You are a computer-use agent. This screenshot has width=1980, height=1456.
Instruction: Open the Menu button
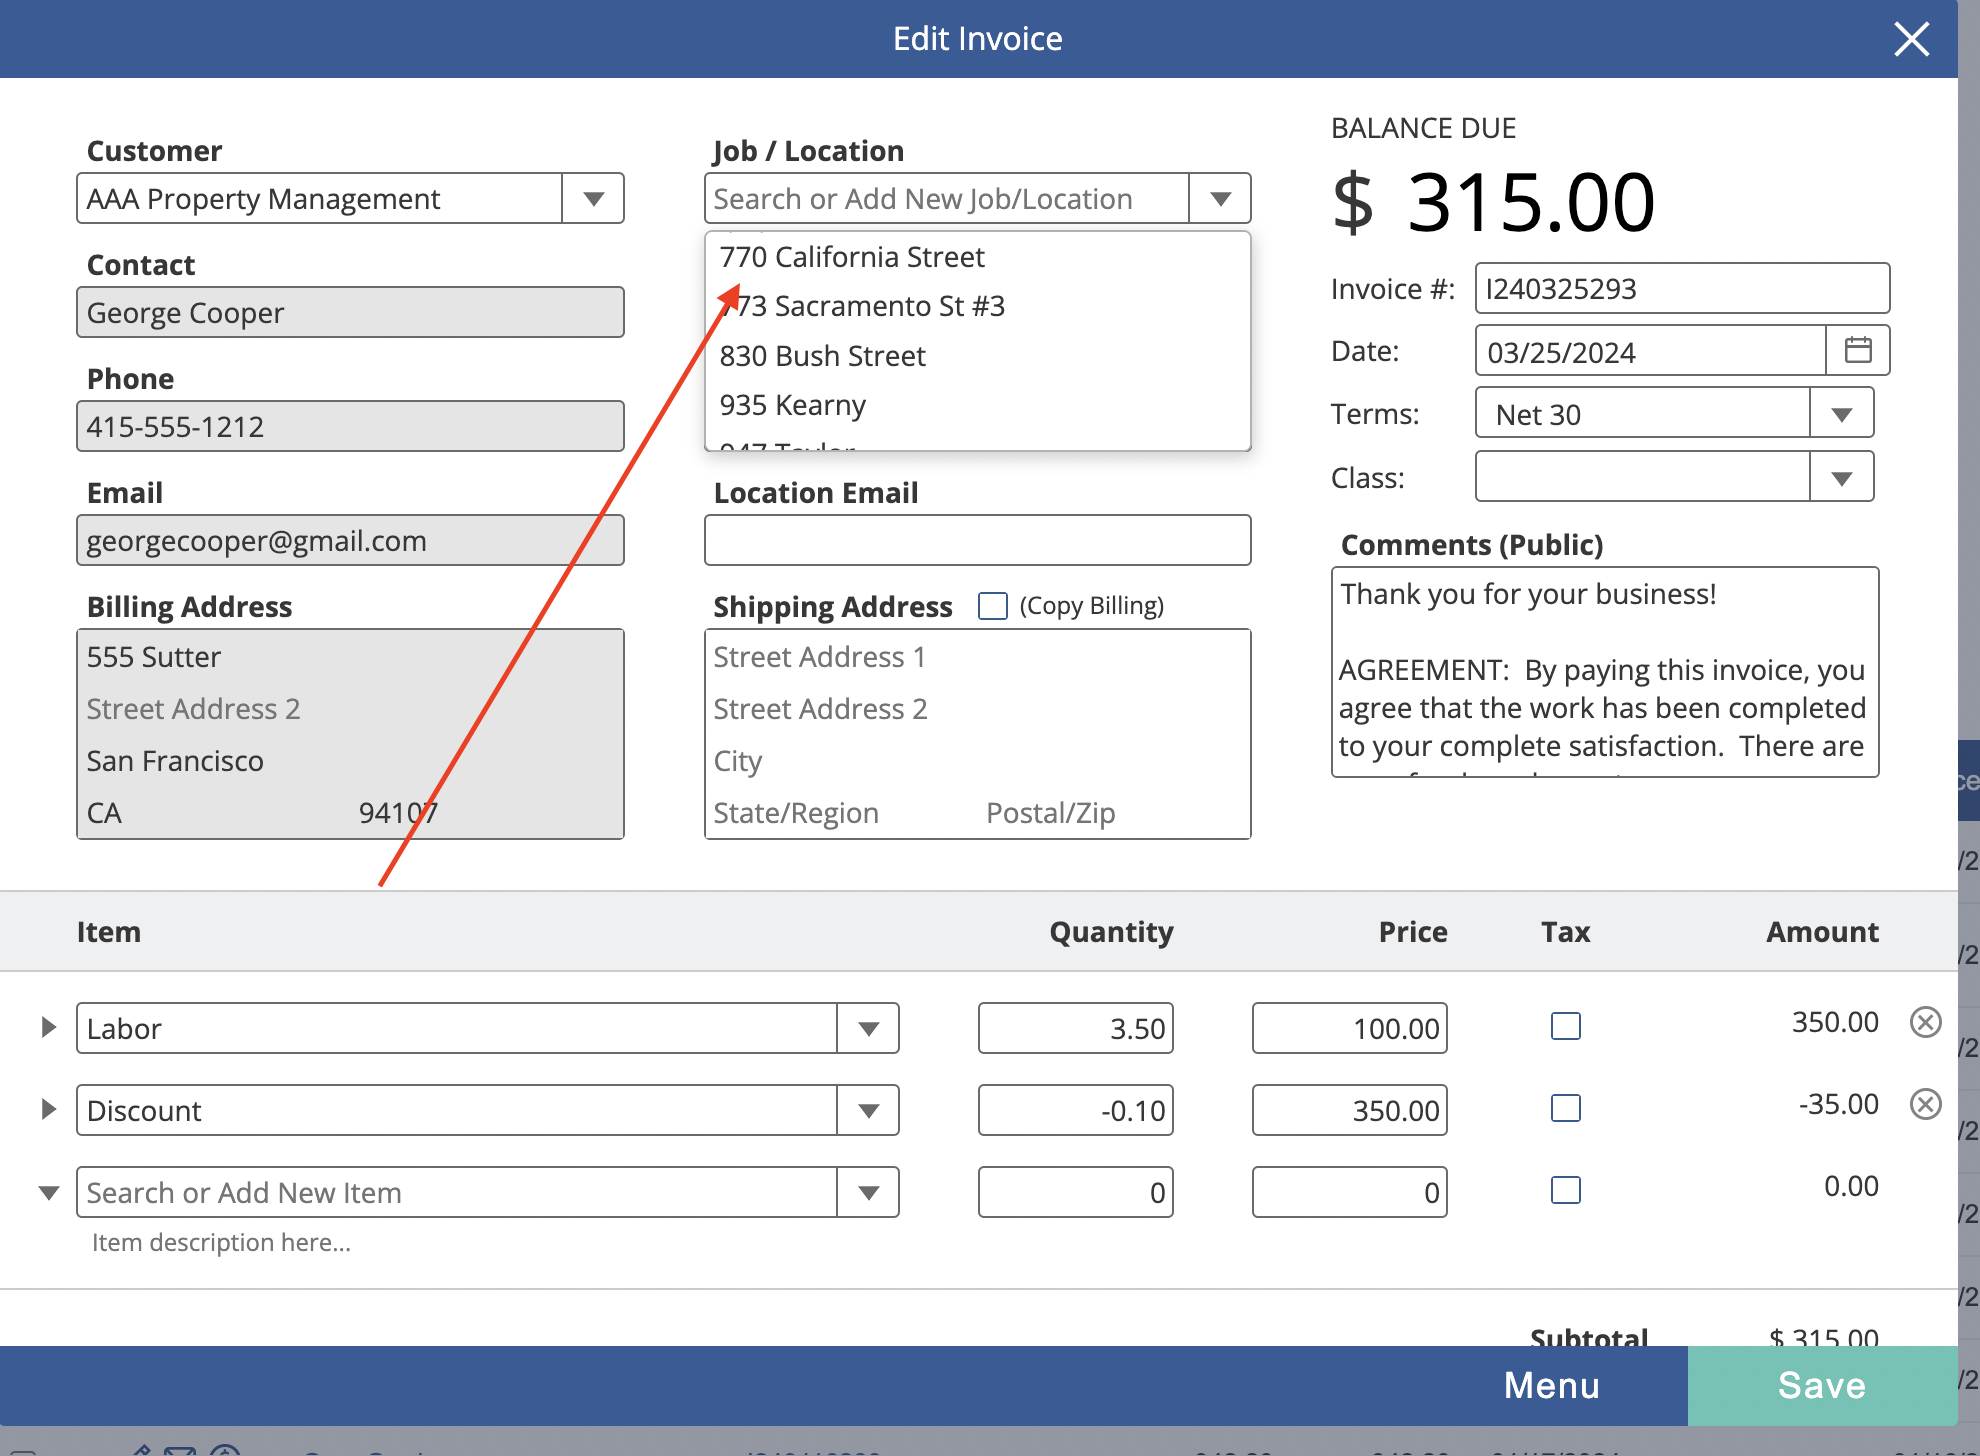[x=1552, y=1385]
